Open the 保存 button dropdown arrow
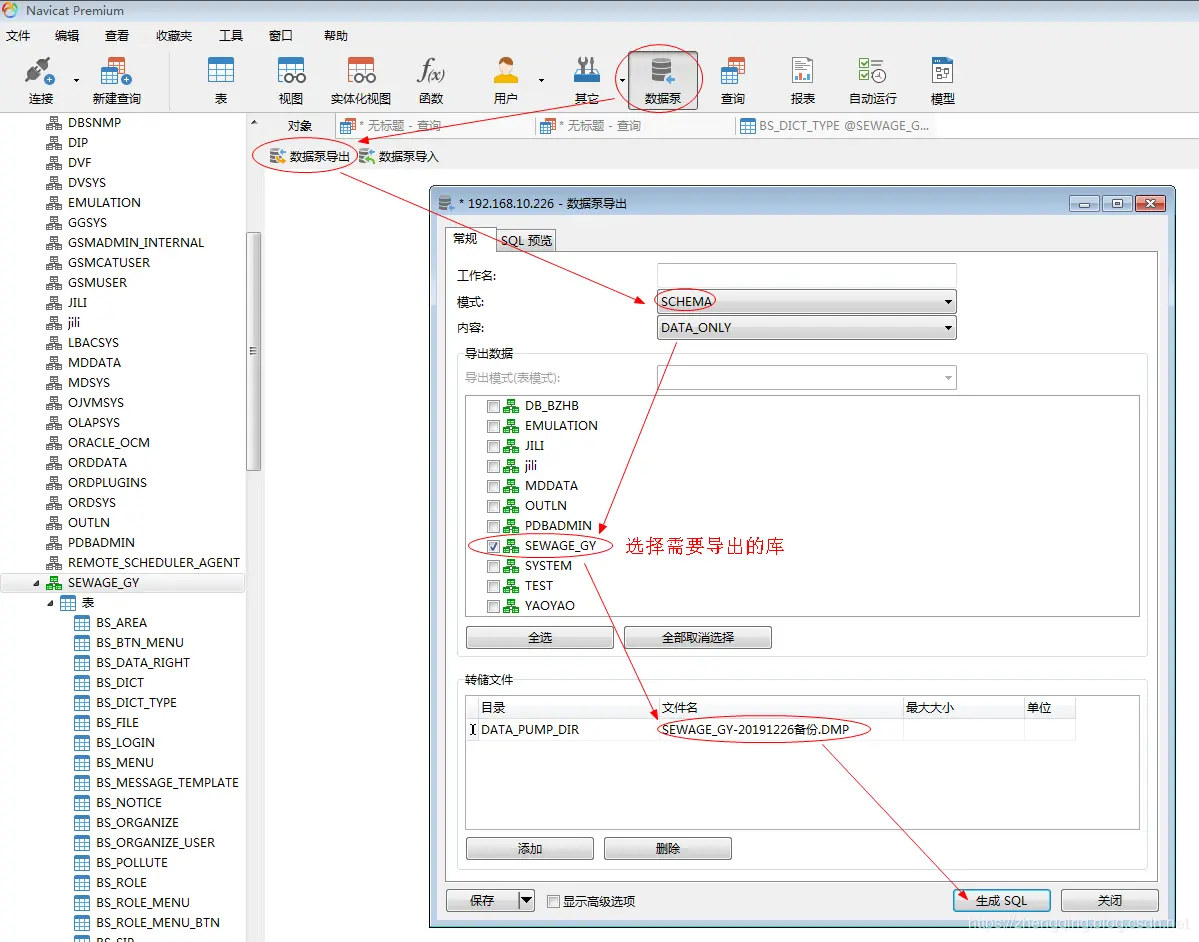This screenshot has height=942, width=1199. coord(526,900)
